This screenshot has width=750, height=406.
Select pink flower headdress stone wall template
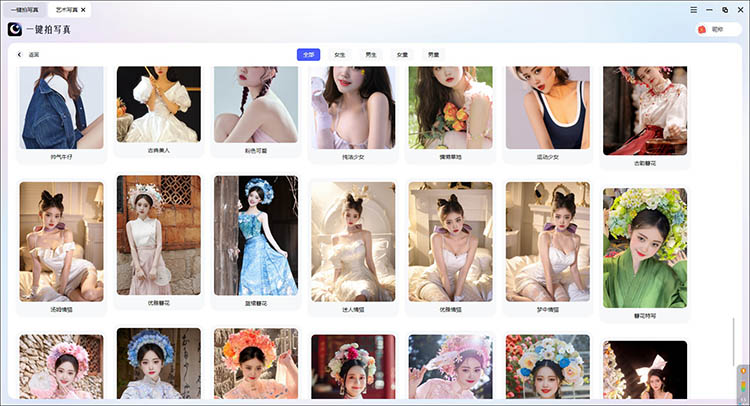pos(61,367)
